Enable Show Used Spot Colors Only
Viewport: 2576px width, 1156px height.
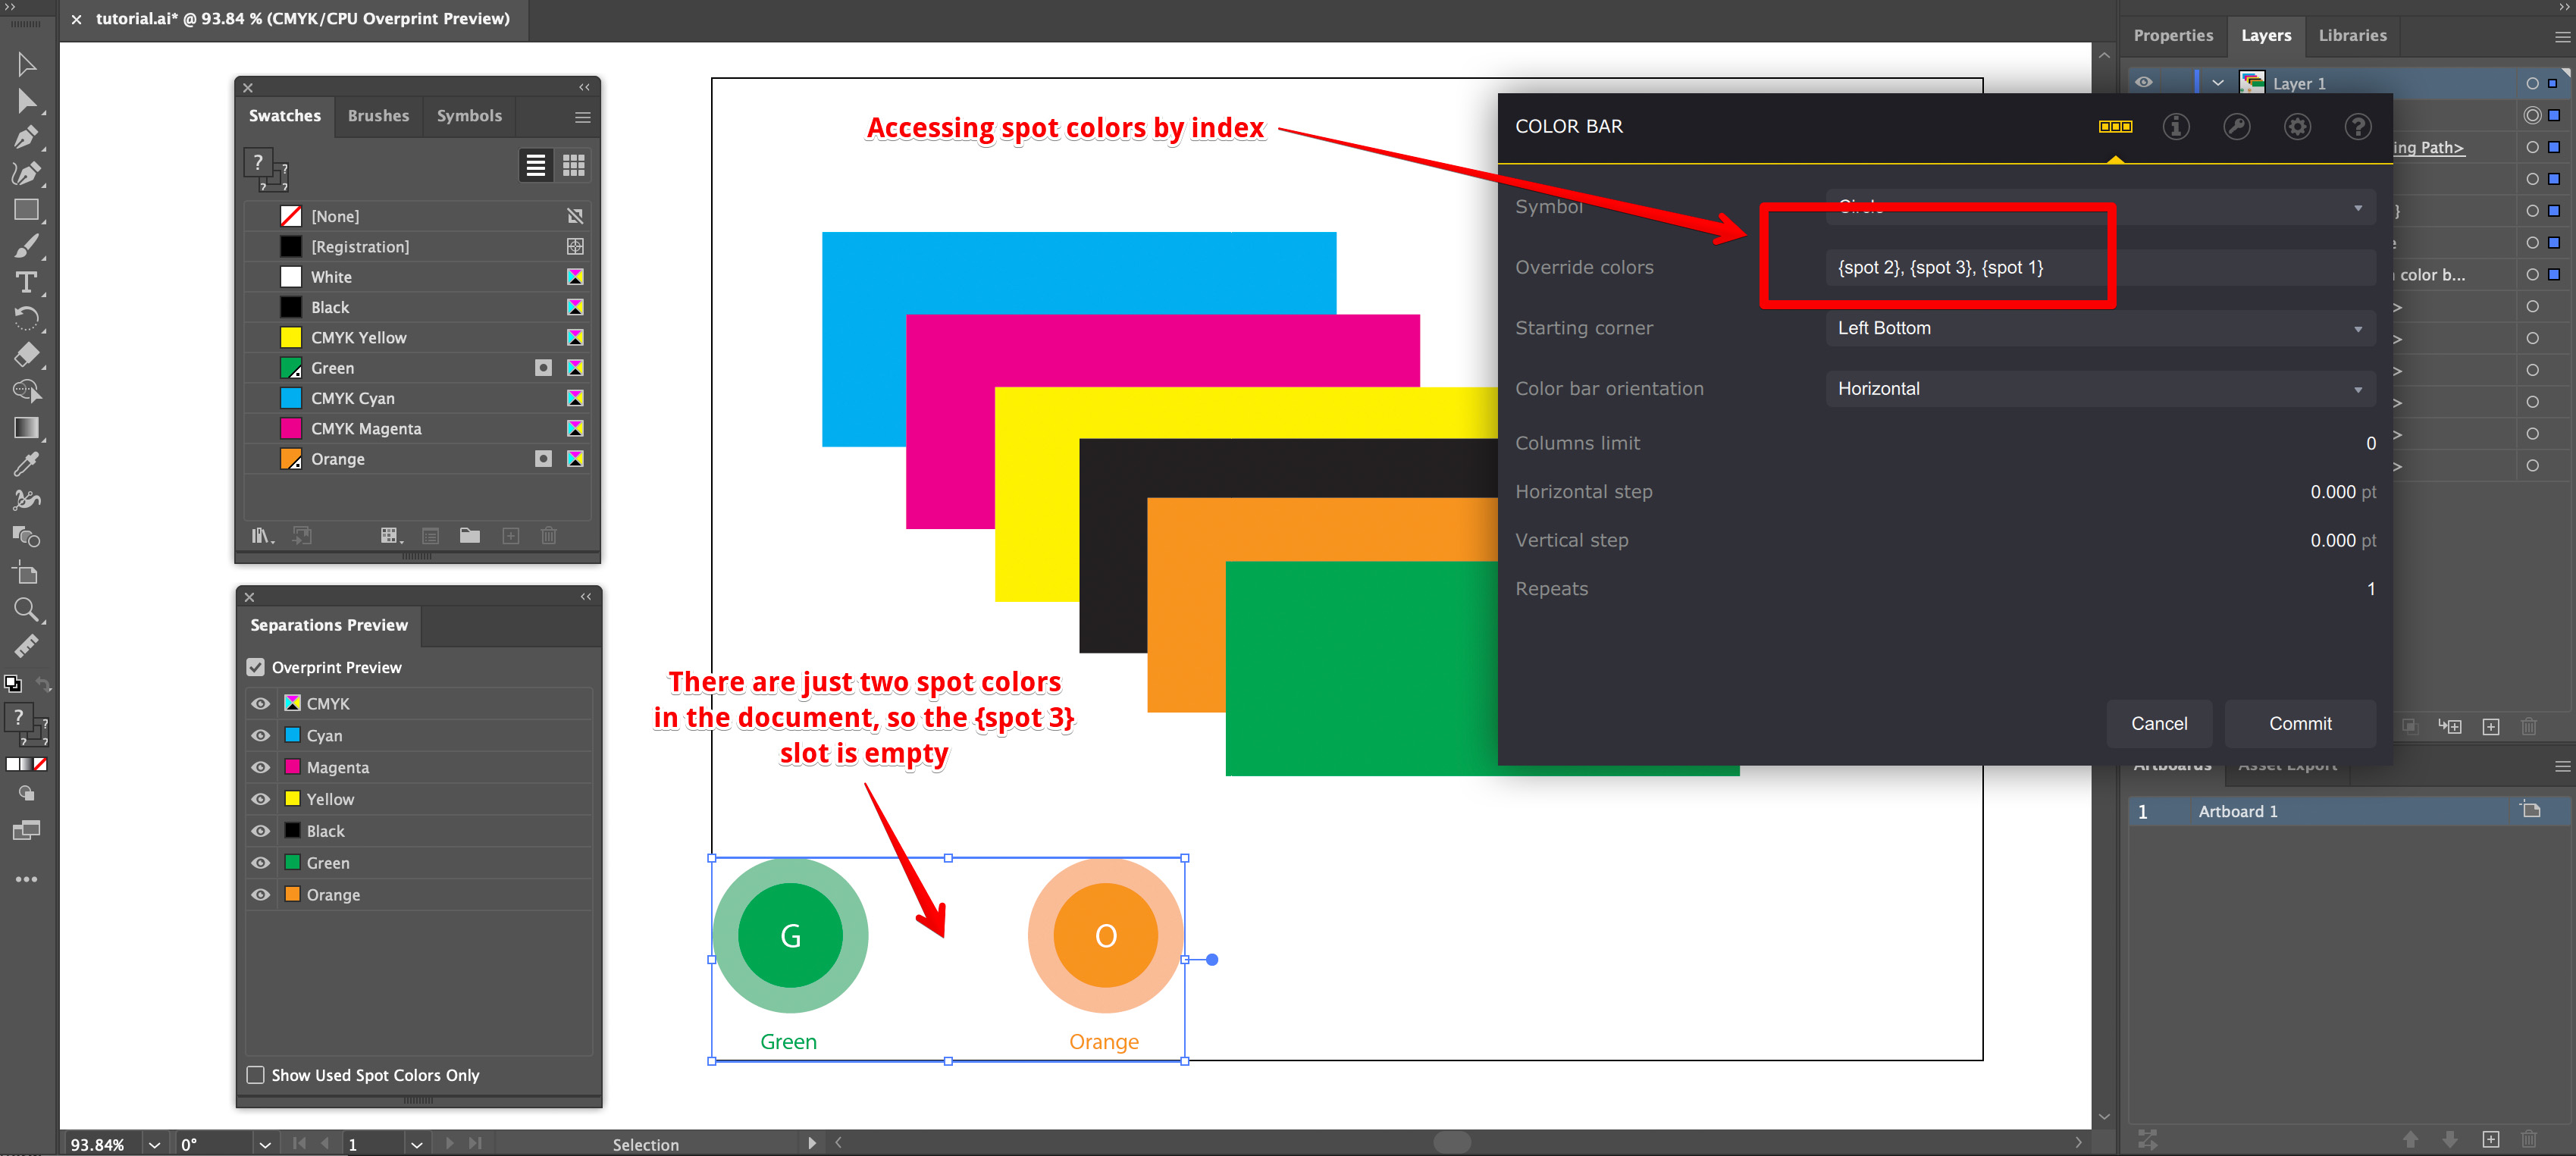click(x=256, y=1075)
